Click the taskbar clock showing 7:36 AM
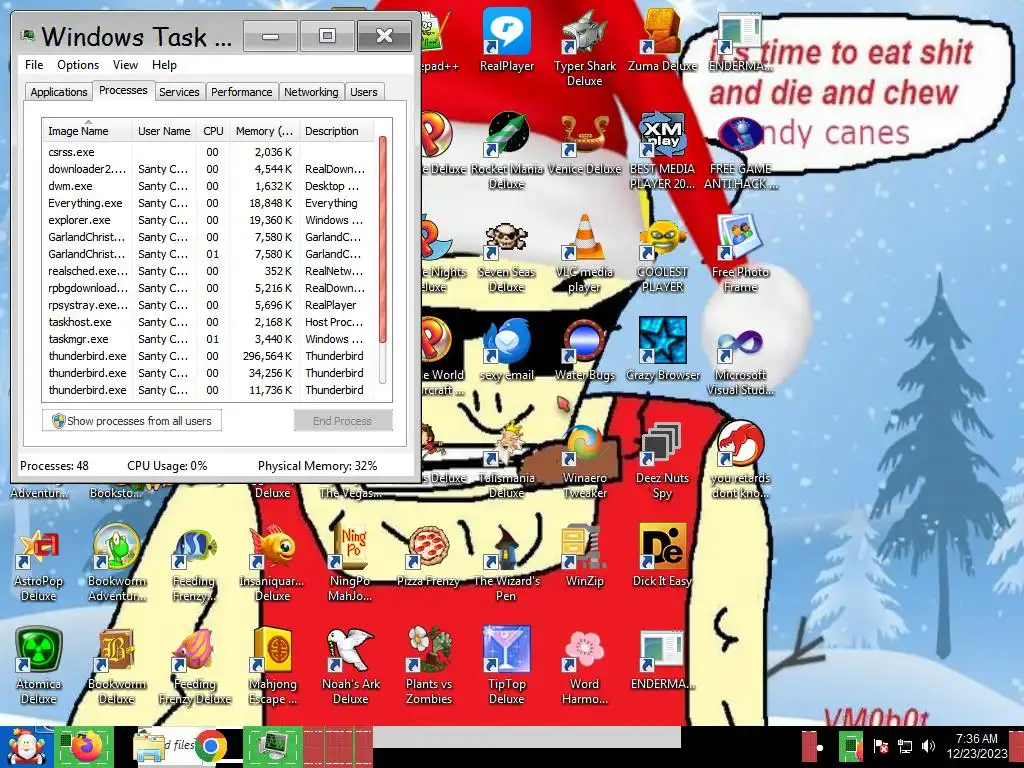Image resolution: width=1024 pixels, height=768 pixels. pyautogui.click(x=977, y=746)
